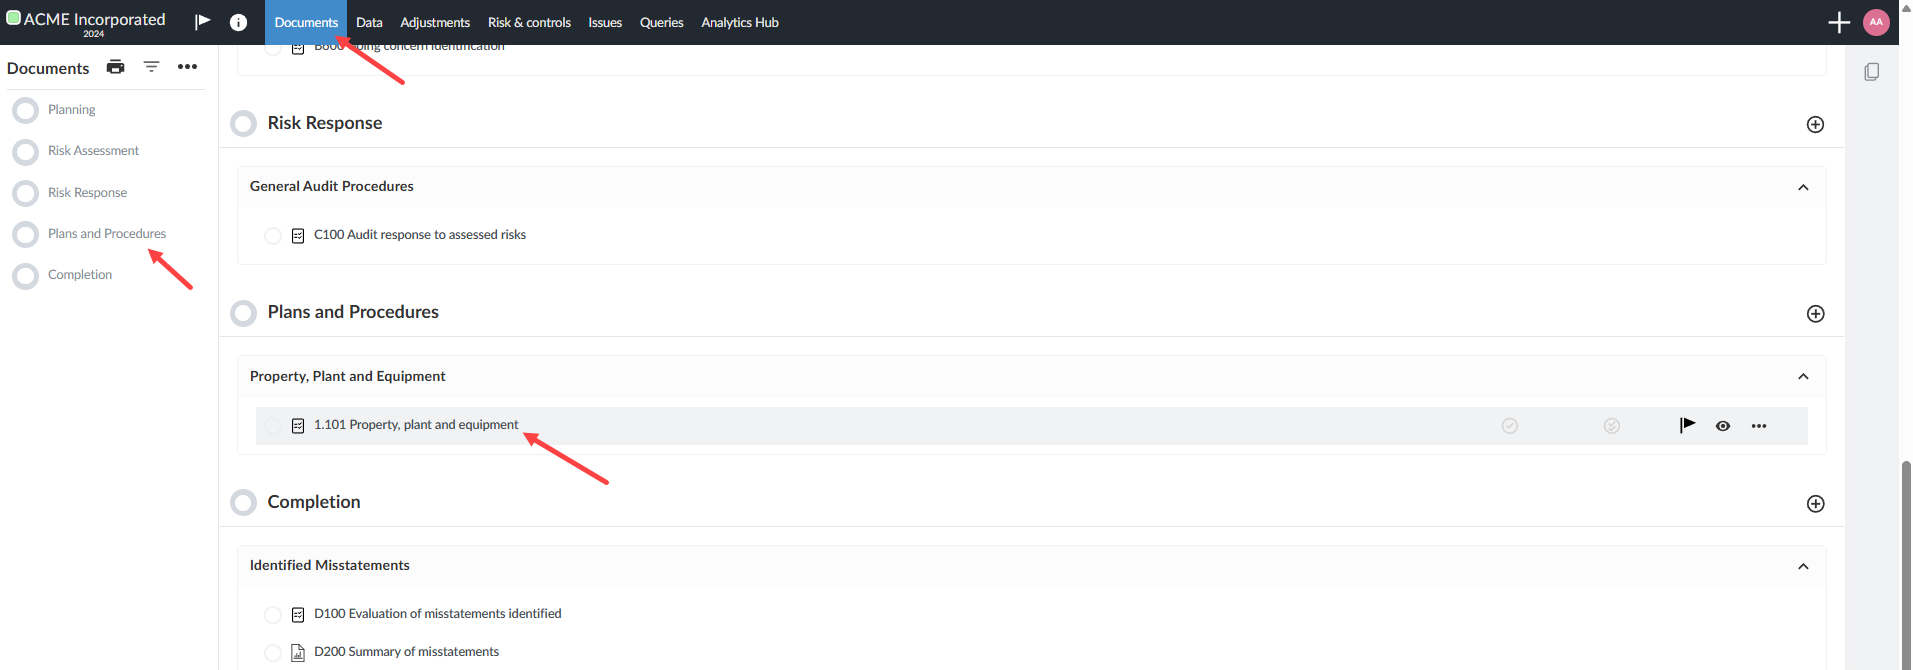Screen dimensions: 1913x670
Task: Open the engagement info icon
Action: coord(238,22)
